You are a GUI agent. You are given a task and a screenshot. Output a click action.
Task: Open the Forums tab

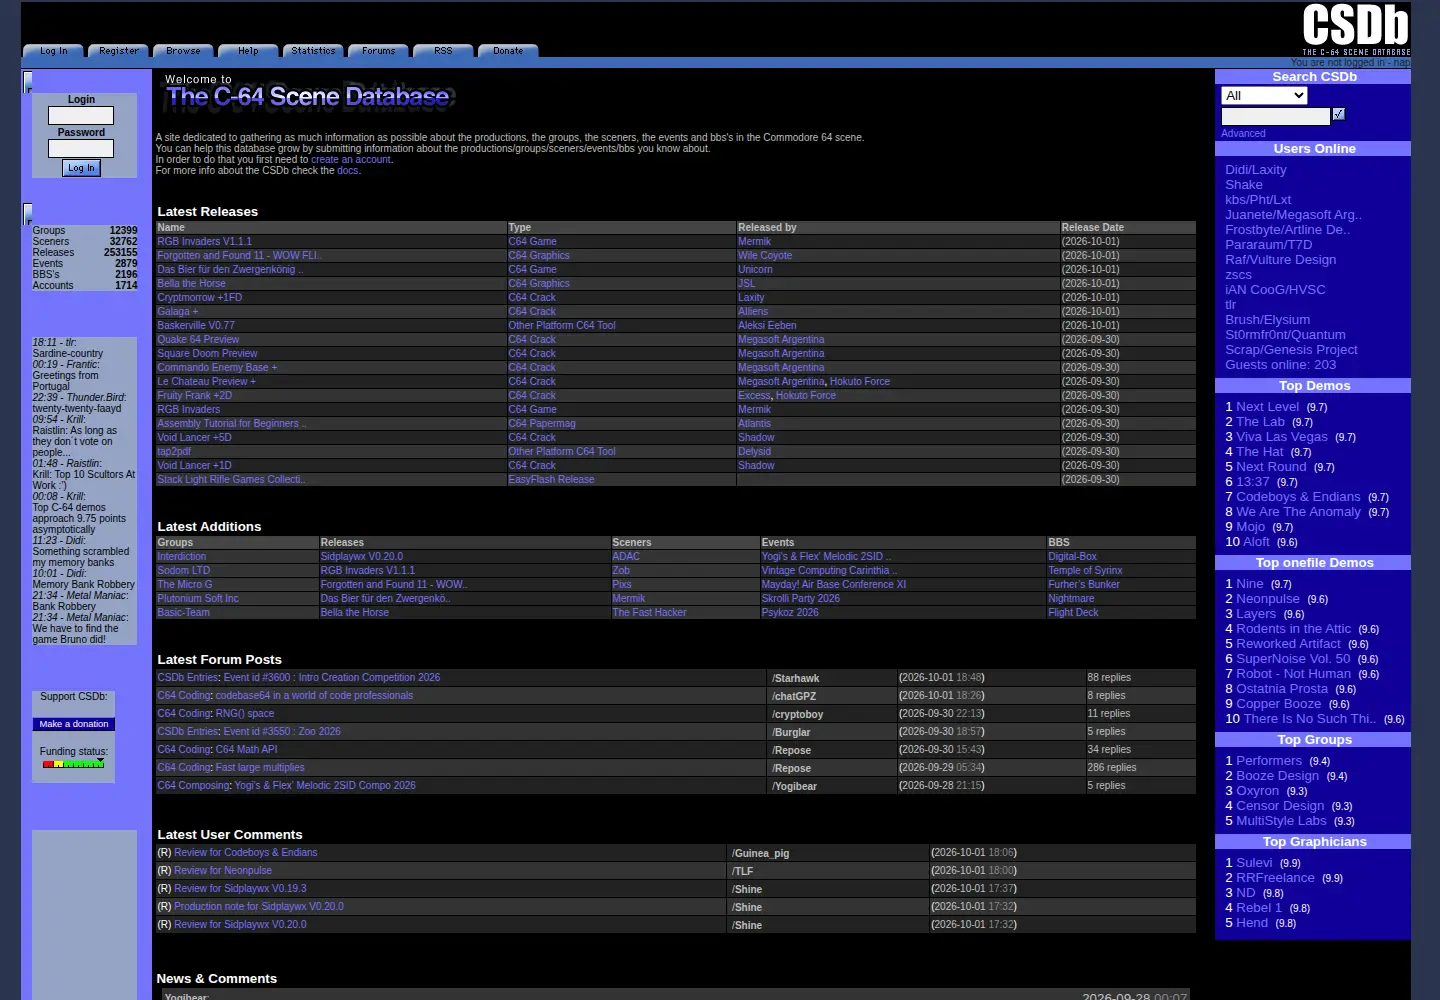[379, 51]
